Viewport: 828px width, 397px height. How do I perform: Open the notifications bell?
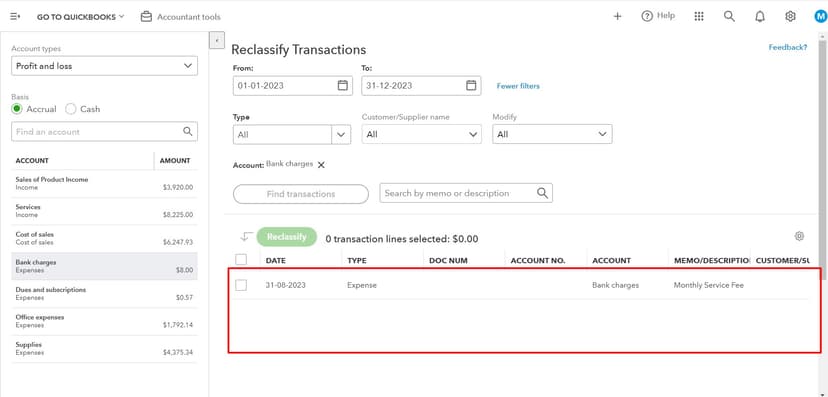tap(759, 17)
